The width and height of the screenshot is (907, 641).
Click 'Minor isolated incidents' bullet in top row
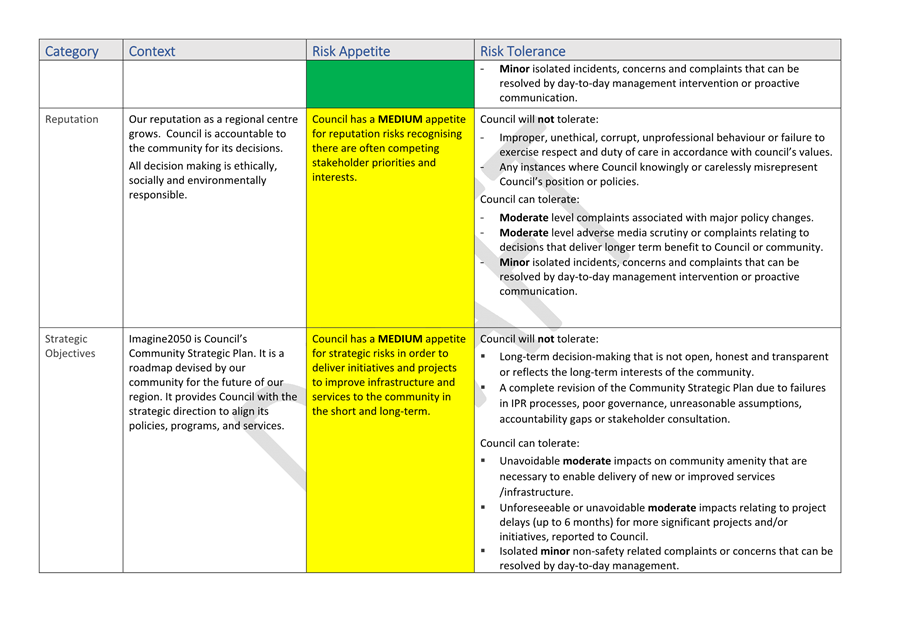649,83
